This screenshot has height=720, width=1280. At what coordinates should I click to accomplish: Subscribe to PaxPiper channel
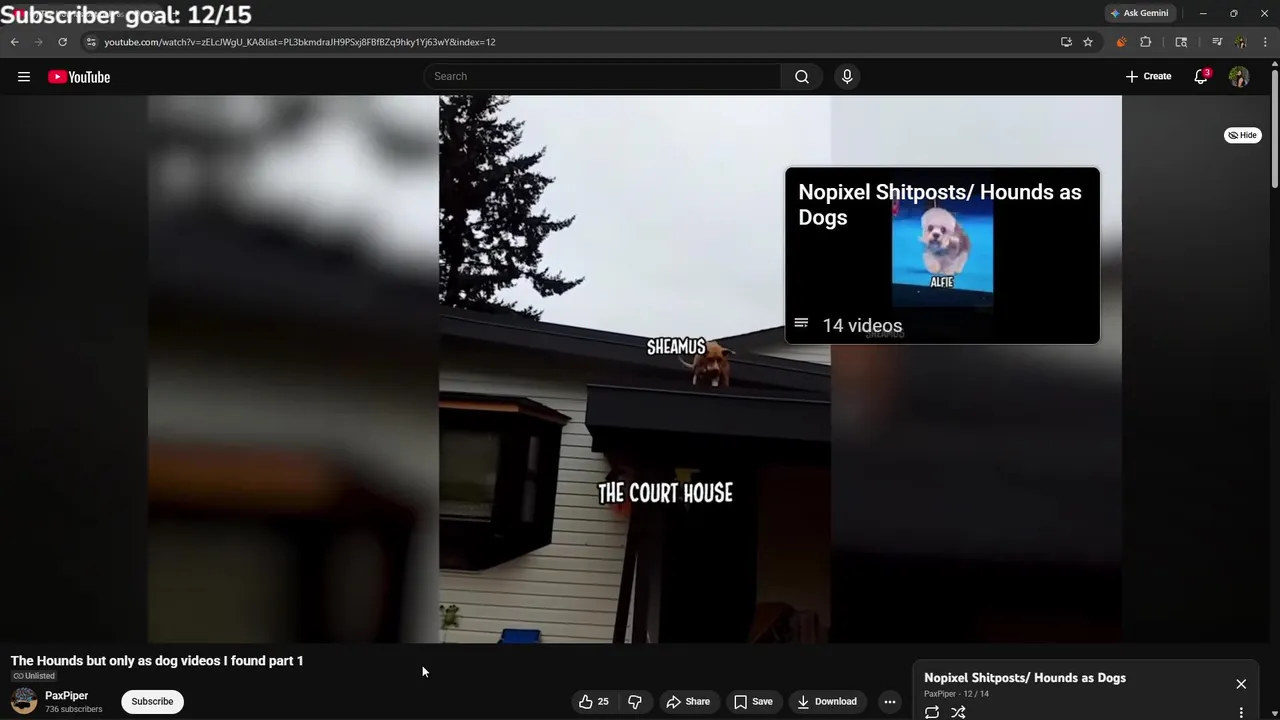[152, 702]
